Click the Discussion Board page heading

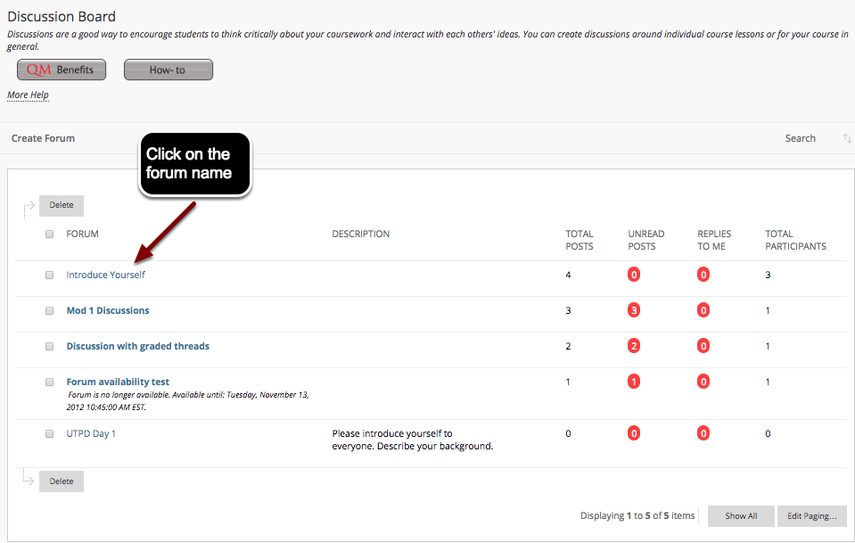point(62,16)
